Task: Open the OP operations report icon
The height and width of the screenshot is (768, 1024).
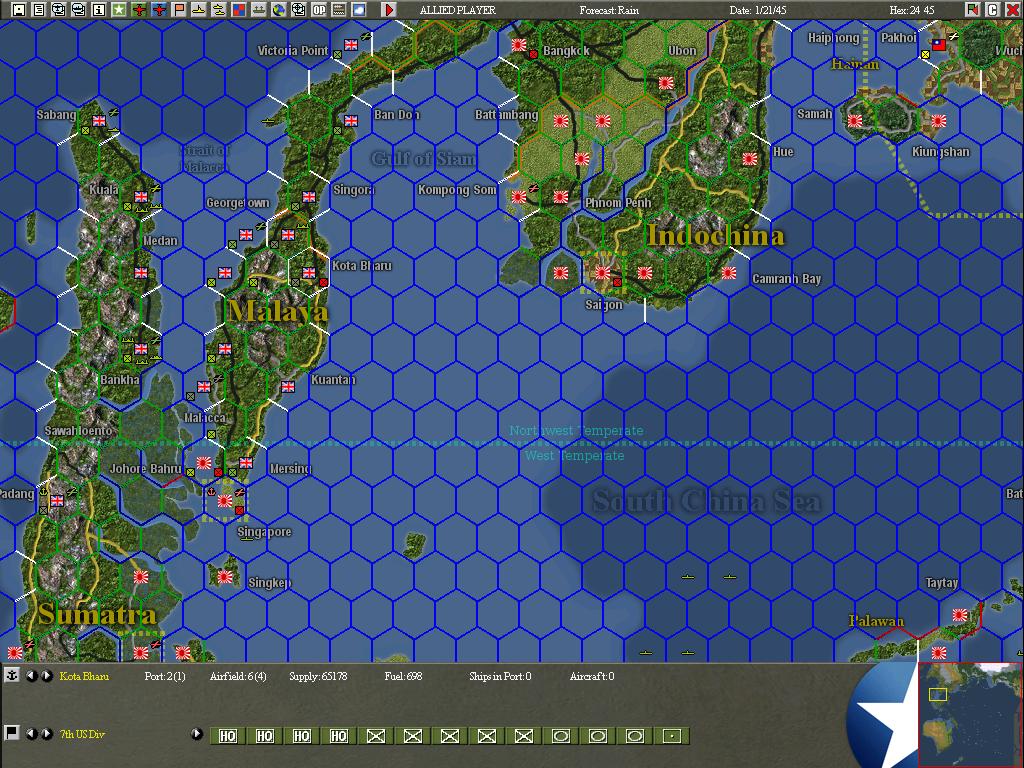Action: click(x=319, y=9)
